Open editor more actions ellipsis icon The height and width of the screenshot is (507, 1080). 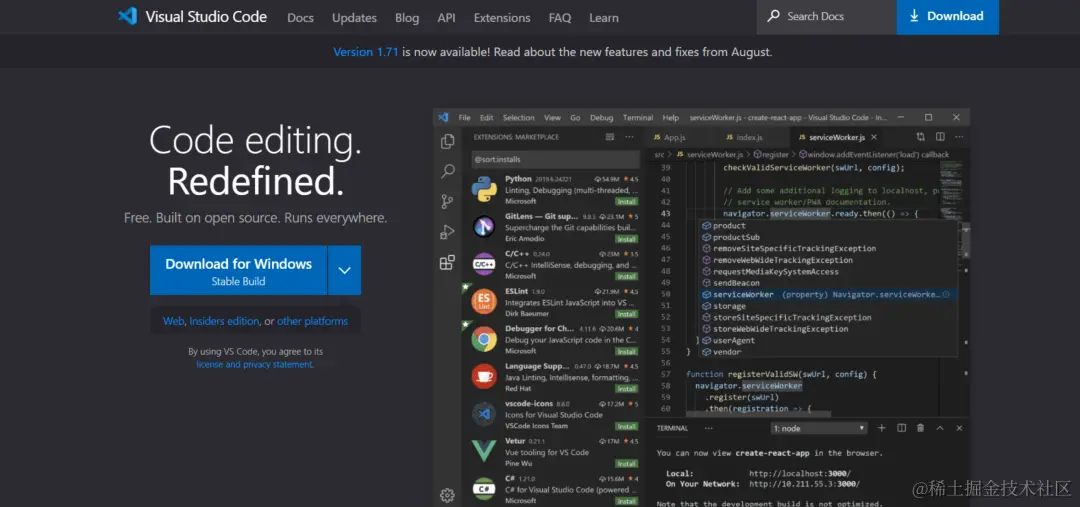point(958,137)
